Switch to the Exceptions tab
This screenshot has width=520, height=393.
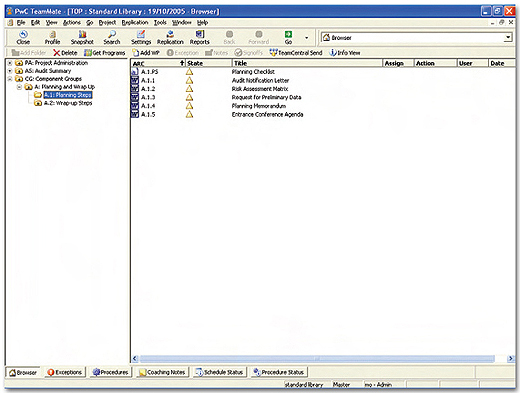(65, 372)
